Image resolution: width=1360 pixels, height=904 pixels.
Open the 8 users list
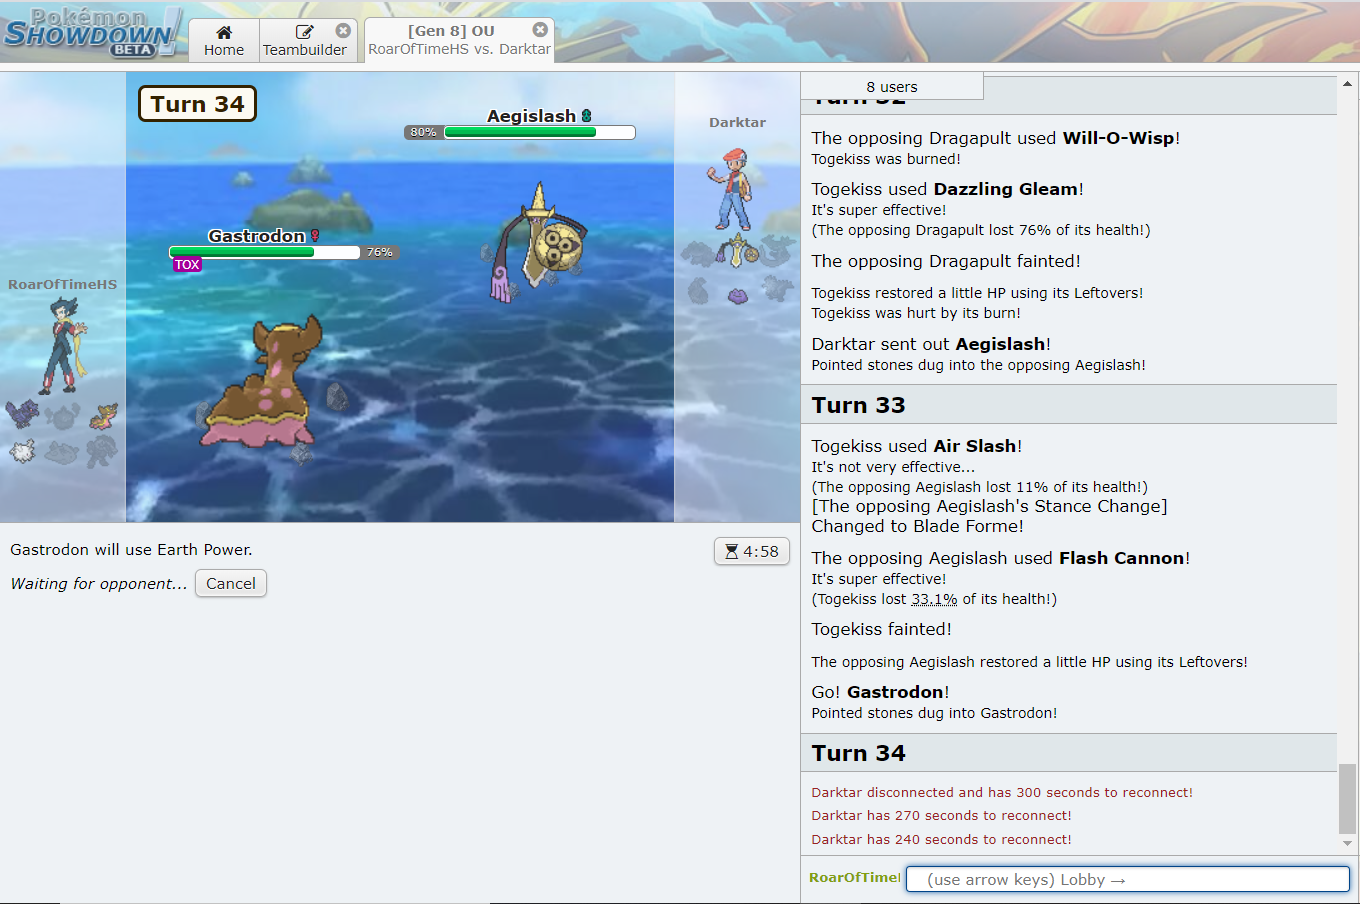point(892,87)
